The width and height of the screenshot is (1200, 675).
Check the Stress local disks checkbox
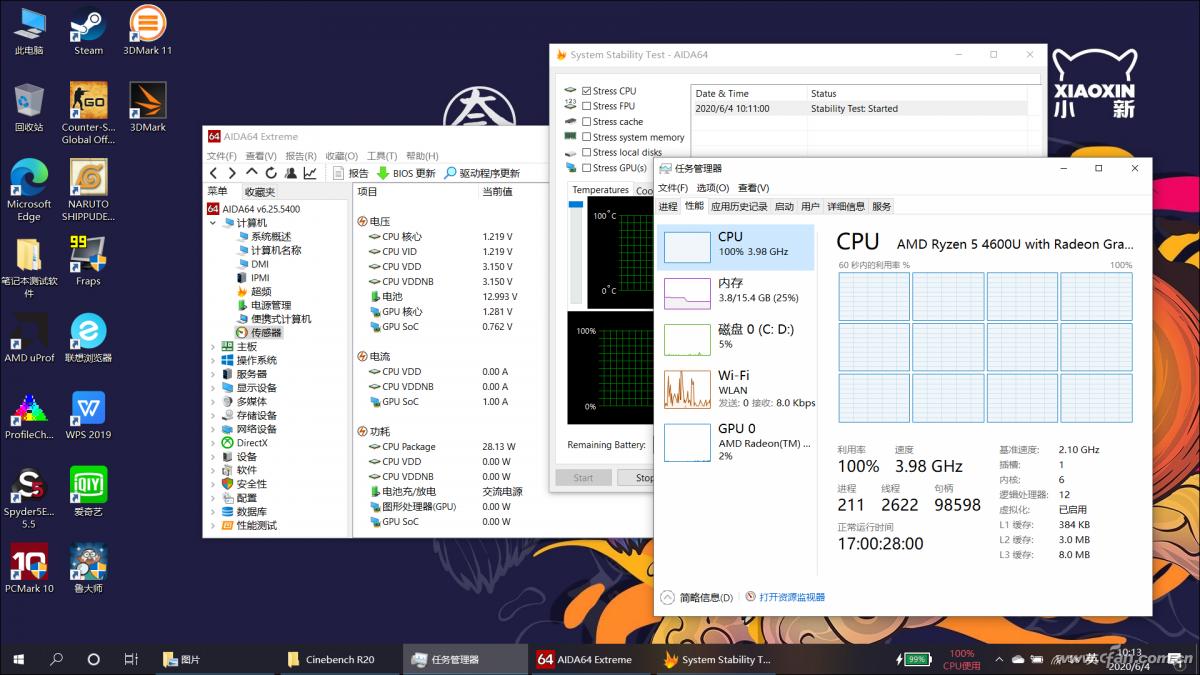tap(587, 152)
